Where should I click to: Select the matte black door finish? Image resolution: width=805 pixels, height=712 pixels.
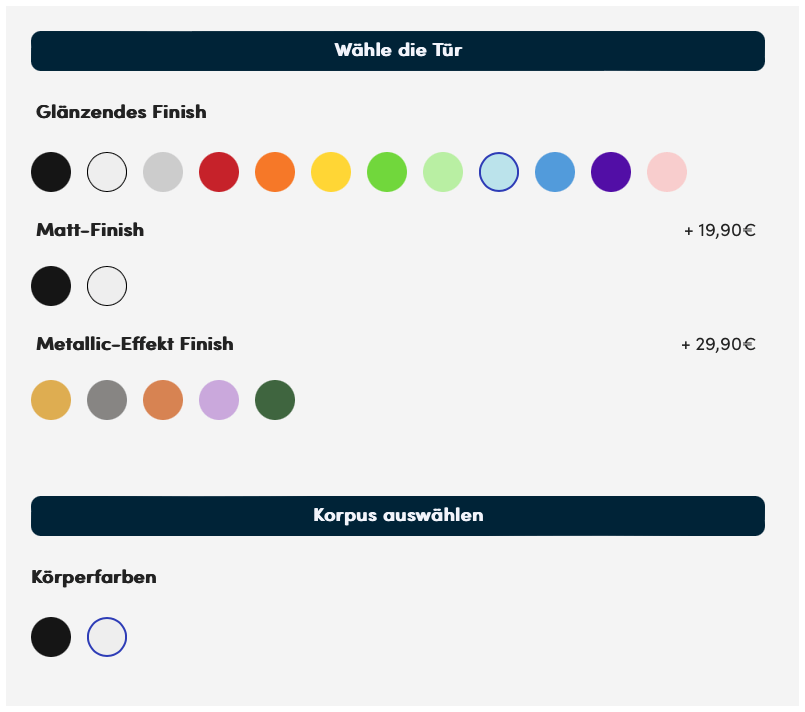click(x=51, y=286)
